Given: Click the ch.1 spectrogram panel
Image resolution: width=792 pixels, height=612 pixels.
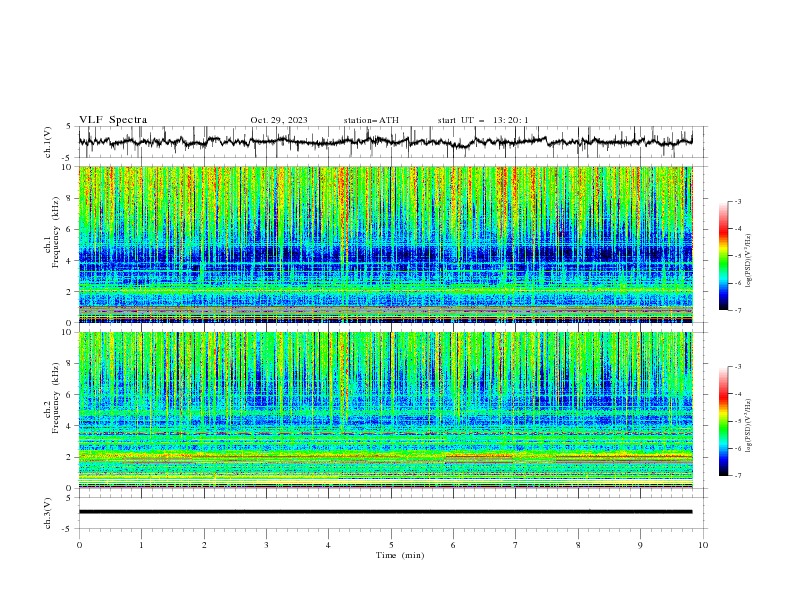Looking at the screenshot, I should (385, 244).
